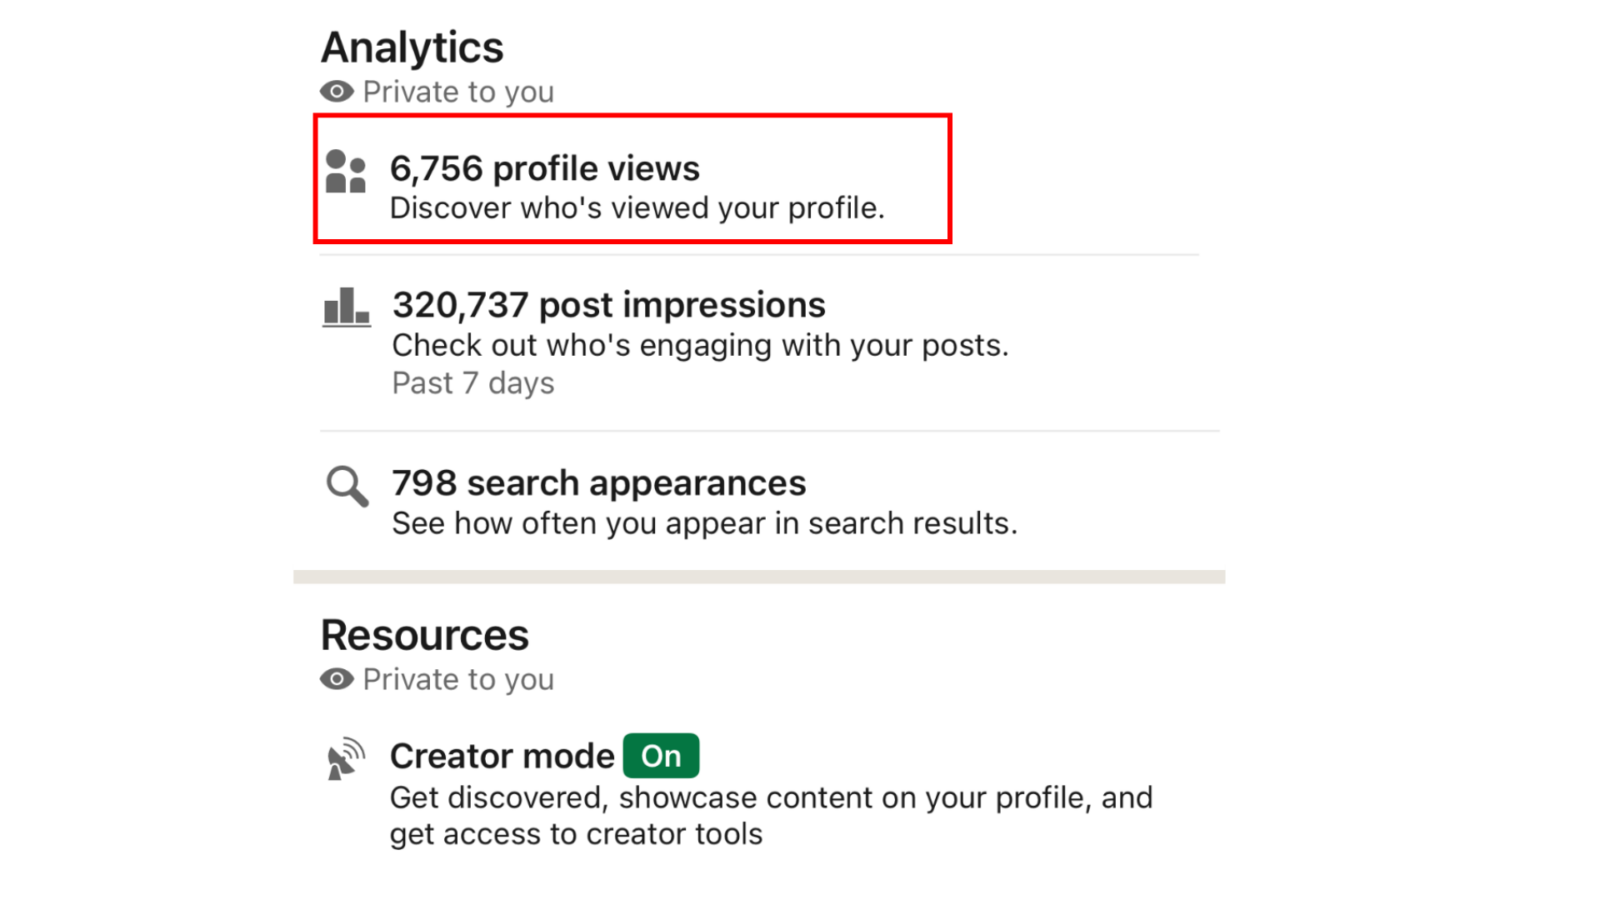Click the Analytics section heading
This screenshot has height=900, width=1600.
click(x=412, y=46)
